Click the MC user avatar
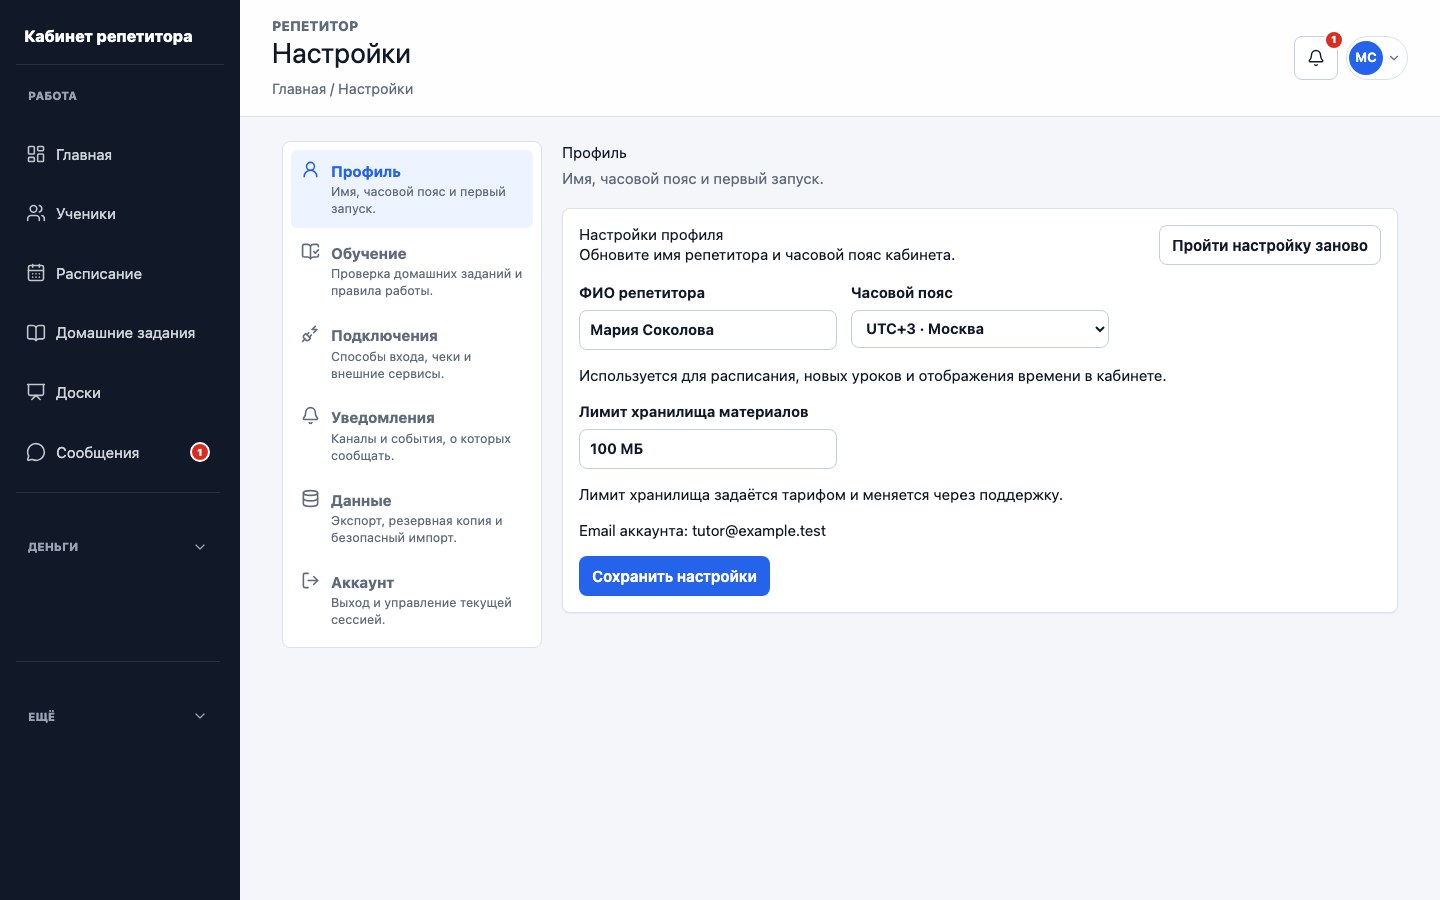1440x900 pixels. click(x=1366, y=58)
